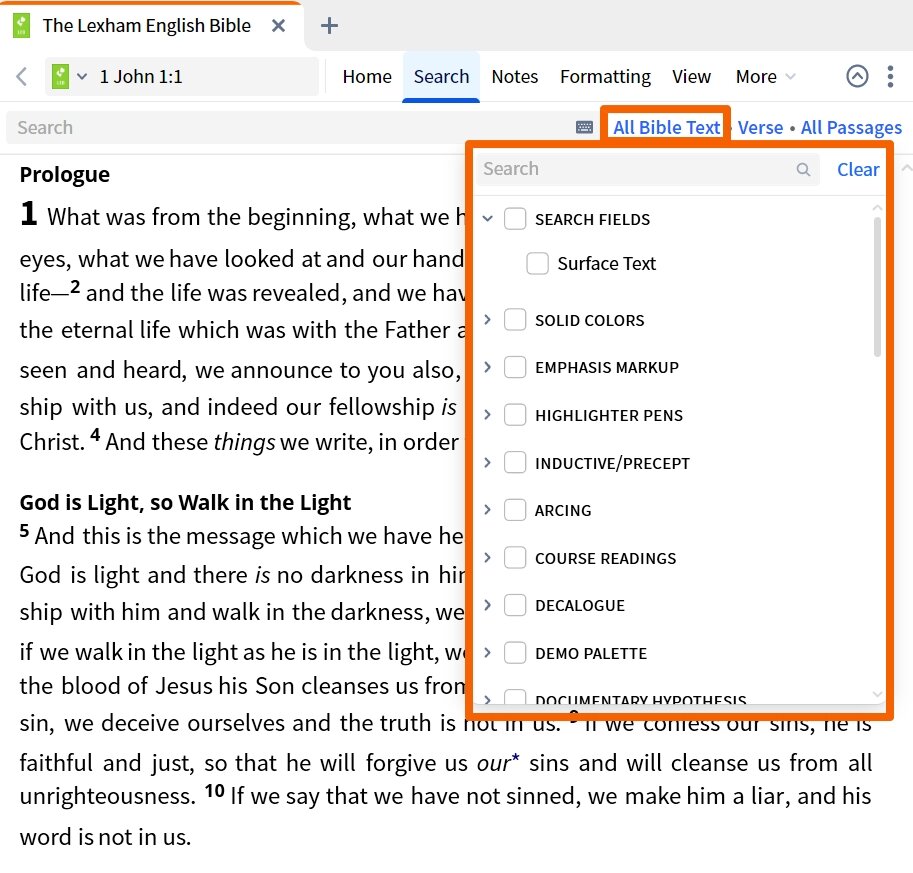Screen dimensions: 913x873
Task: Expand the COURSE READINGS group
Action: point(488,558)
